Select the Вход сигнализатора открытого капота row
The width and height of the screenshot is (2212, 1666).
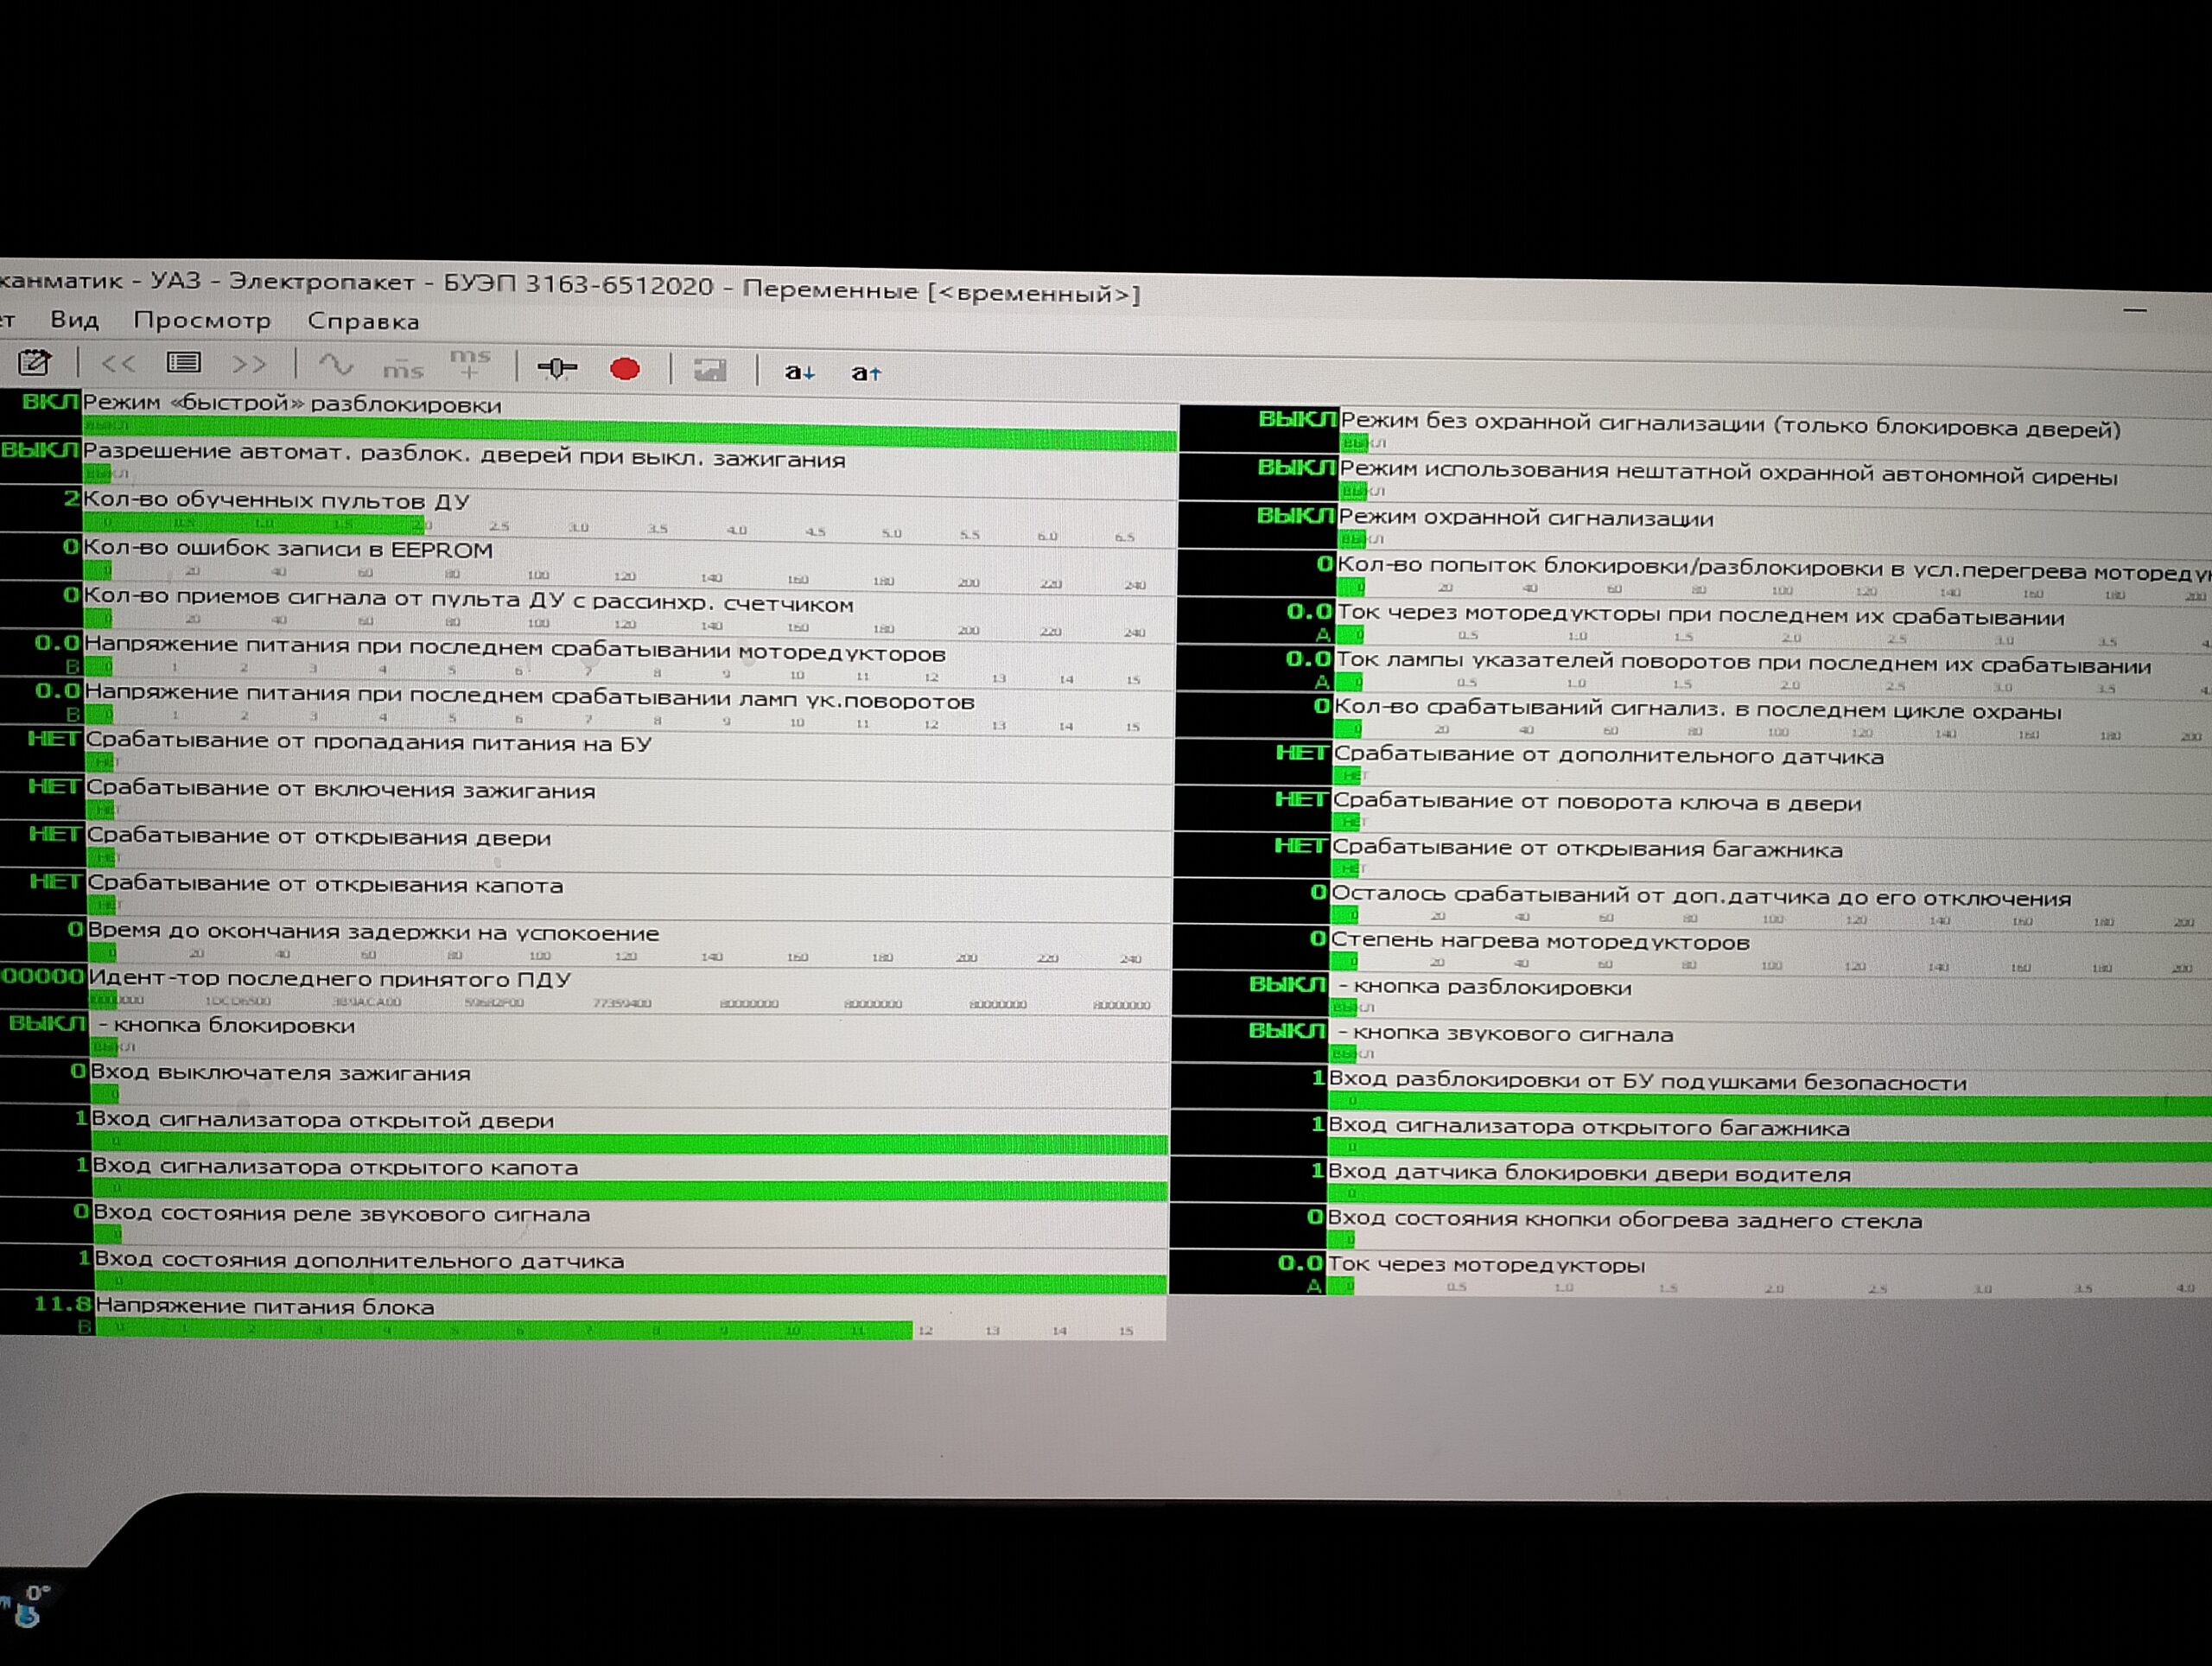point(335,1167)
